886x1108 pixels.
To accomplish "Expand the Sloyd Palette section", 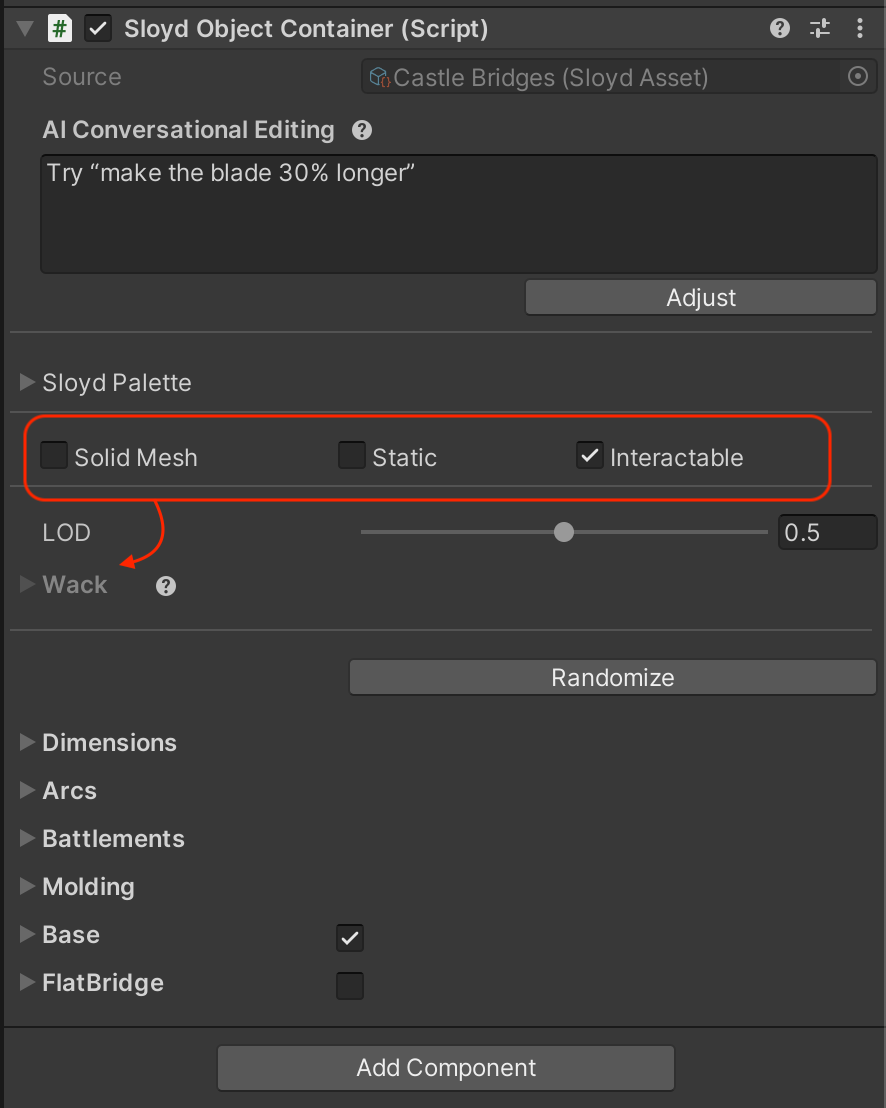I will 27,383.
